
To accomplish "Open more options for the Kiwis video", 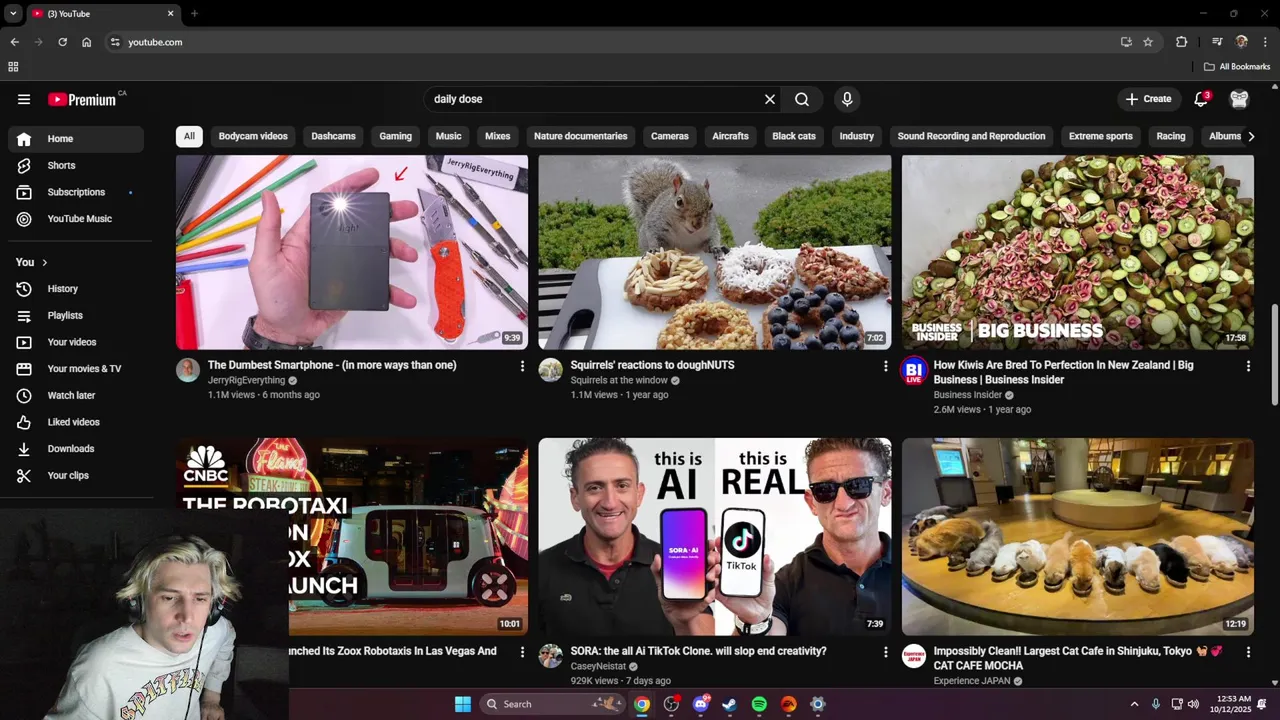I will [1248, 366].
